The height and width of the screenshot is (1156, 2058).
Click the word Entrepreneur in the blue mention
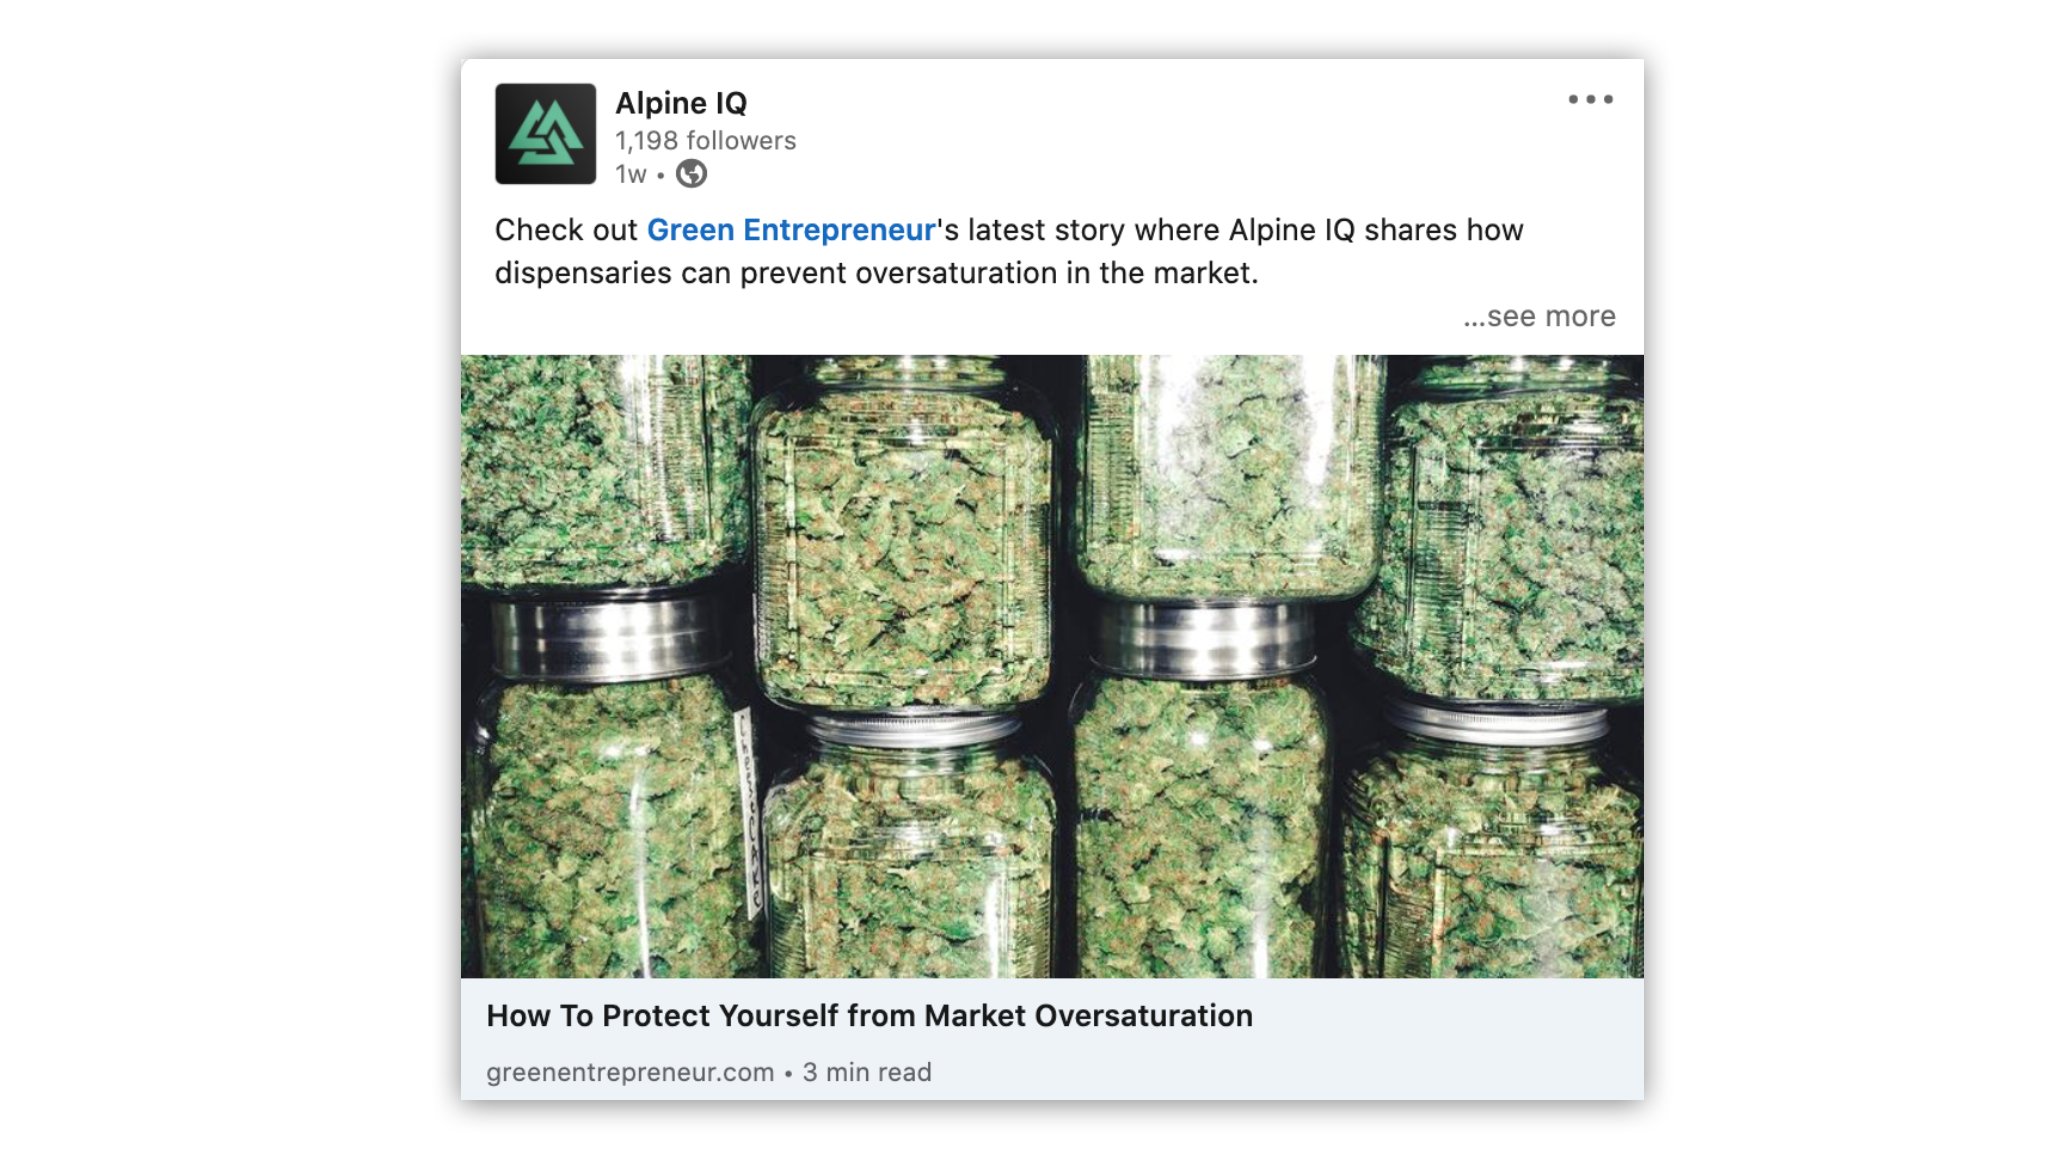[839, 230]
